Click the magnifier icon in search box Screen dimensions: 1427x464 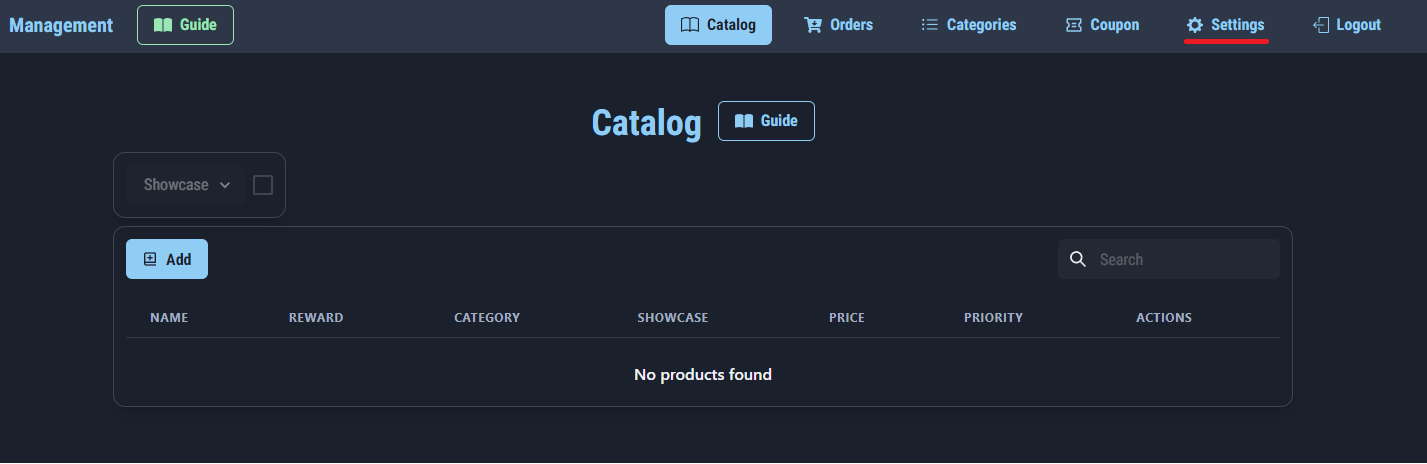tap(1078, 259)
